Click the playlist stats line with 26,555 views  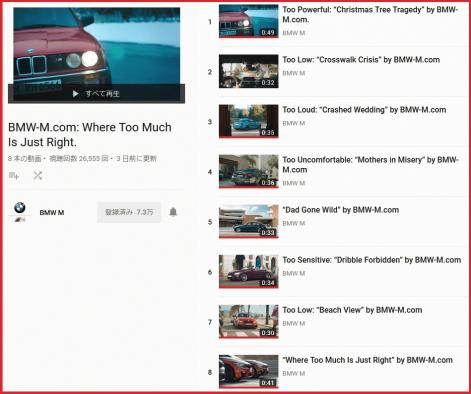(82, 159)
